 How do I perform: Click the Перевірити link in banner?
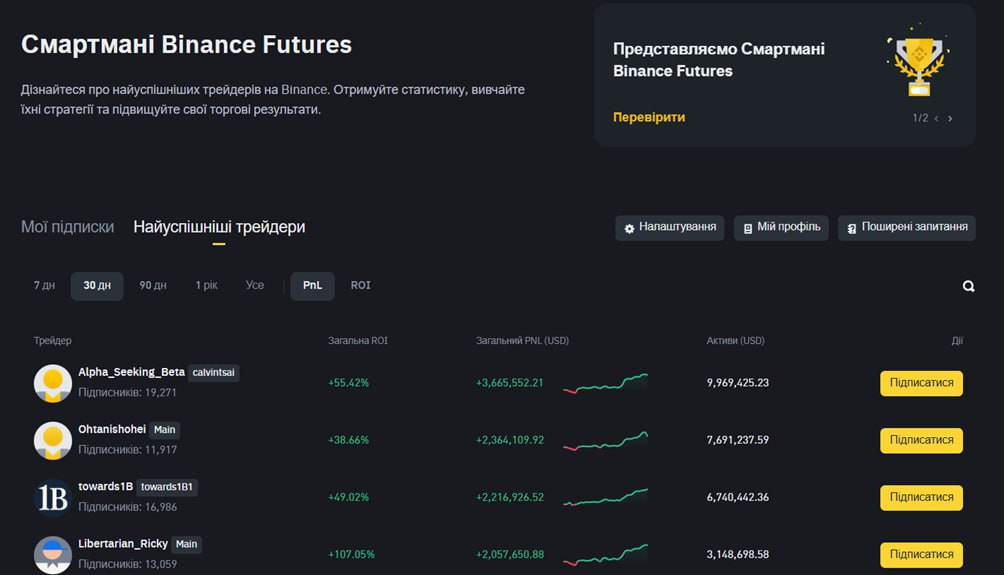(x=649, y=117)
